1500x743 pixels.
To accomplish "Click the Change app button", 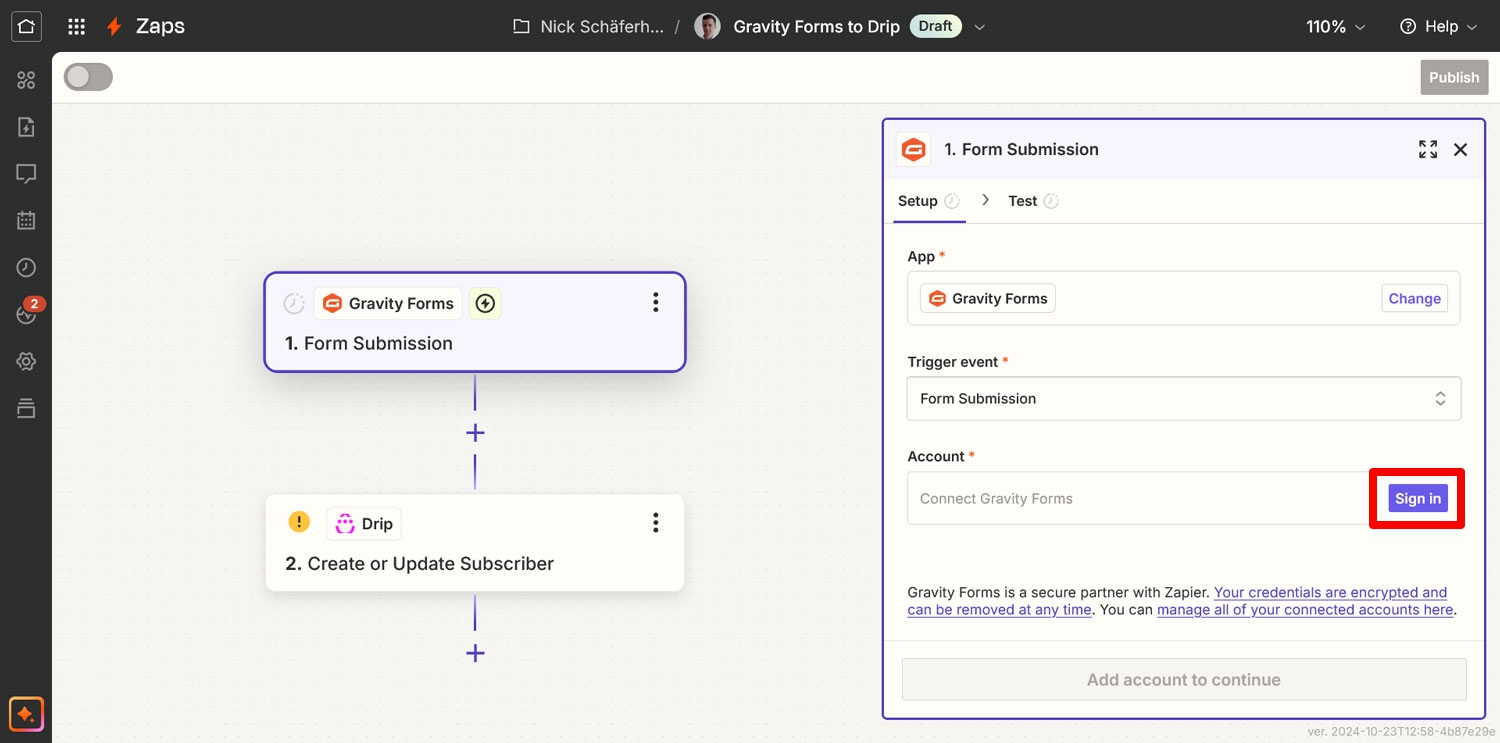I will click(1414, 298).
